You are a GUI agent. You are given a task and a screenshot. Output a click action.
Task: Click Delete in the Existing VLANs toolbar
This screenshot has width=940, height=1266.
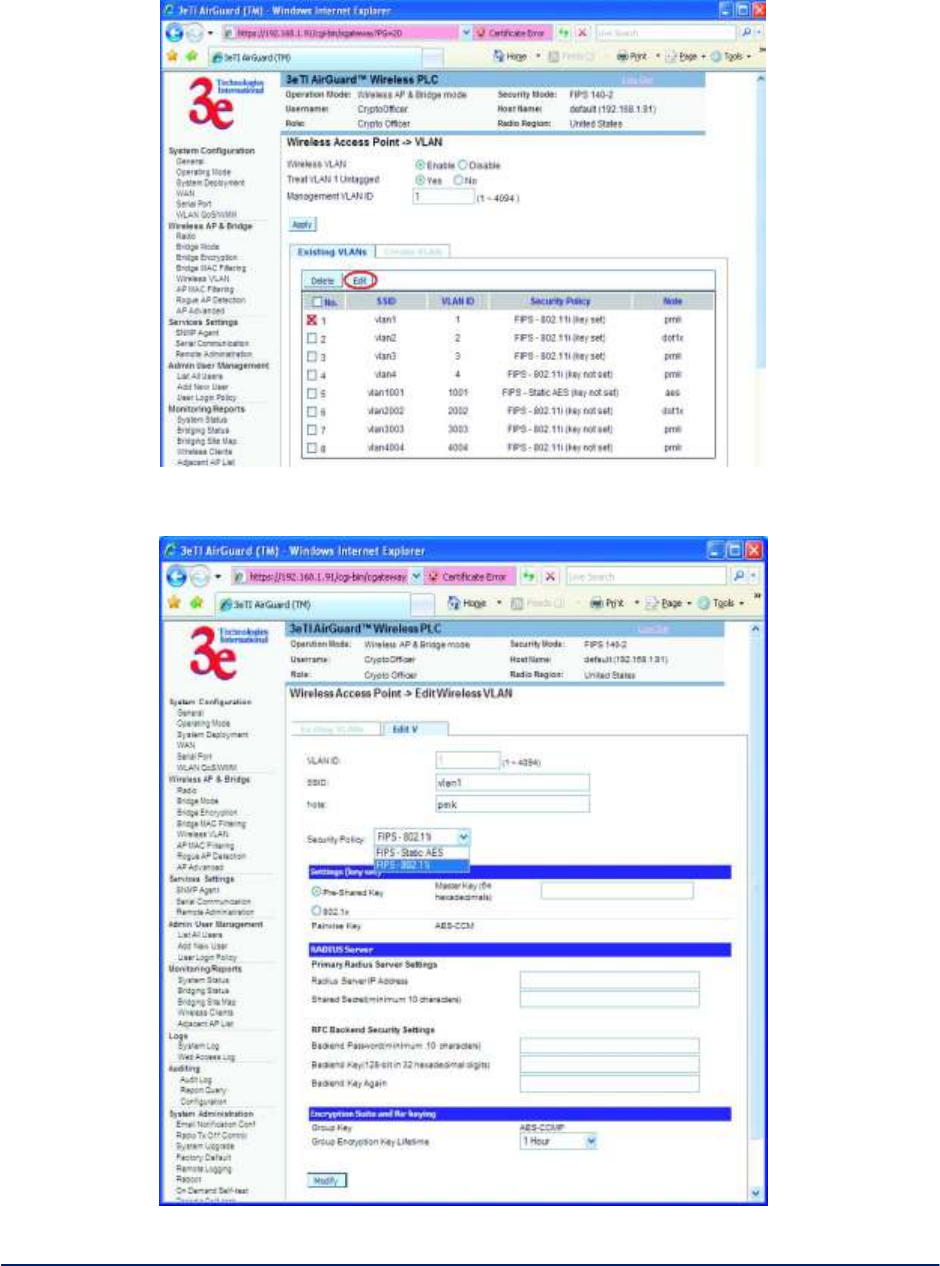point(321,281)
